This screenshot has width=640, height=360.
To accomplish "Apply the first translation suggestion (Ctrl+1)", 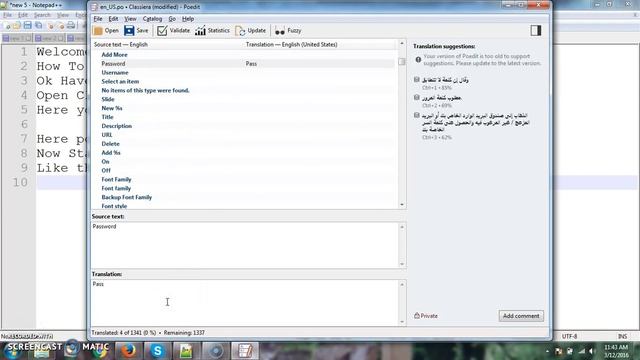I will pyautogui.click(x=445, y=83).
